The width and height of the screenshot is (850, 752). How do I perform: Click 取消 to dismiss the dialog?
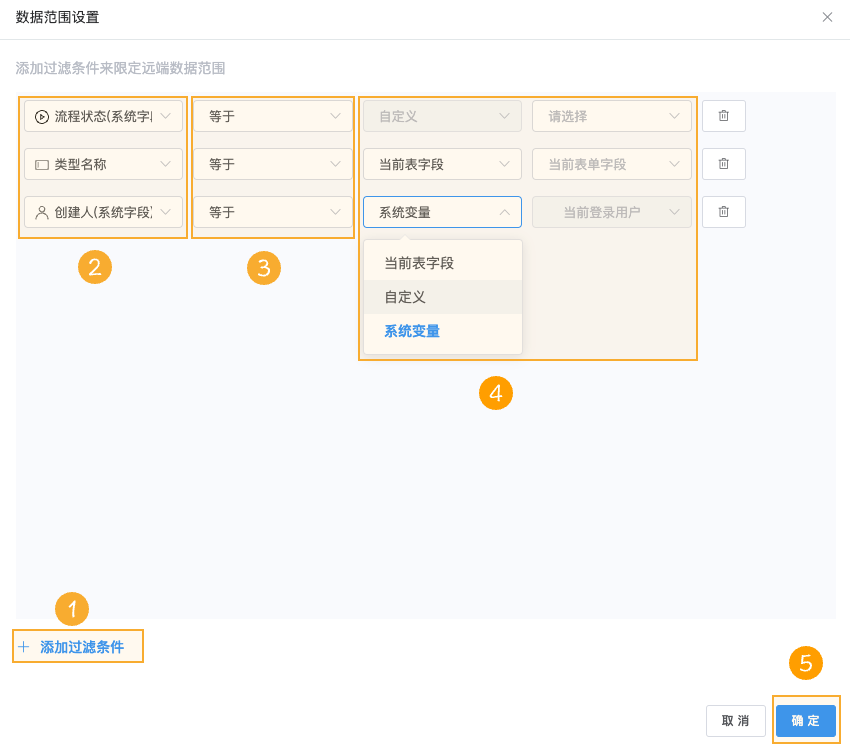coord(736,720)
